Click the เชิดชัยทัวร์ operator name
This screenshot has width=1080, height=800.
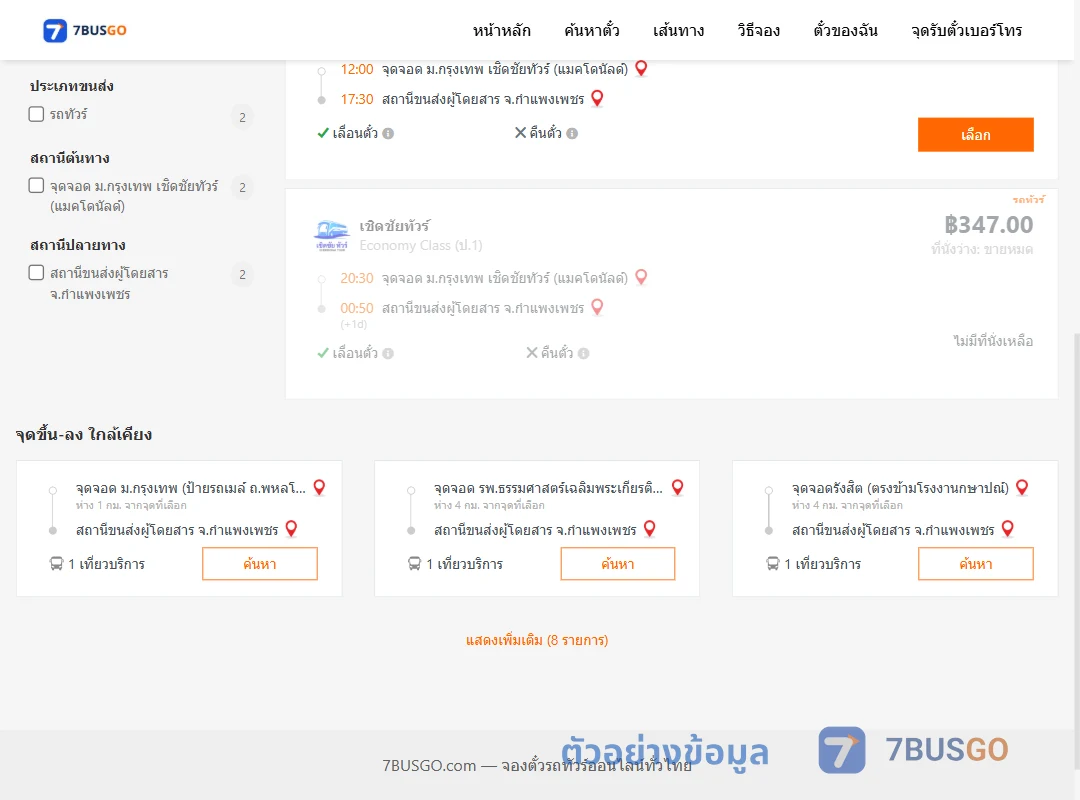point(395,226)
